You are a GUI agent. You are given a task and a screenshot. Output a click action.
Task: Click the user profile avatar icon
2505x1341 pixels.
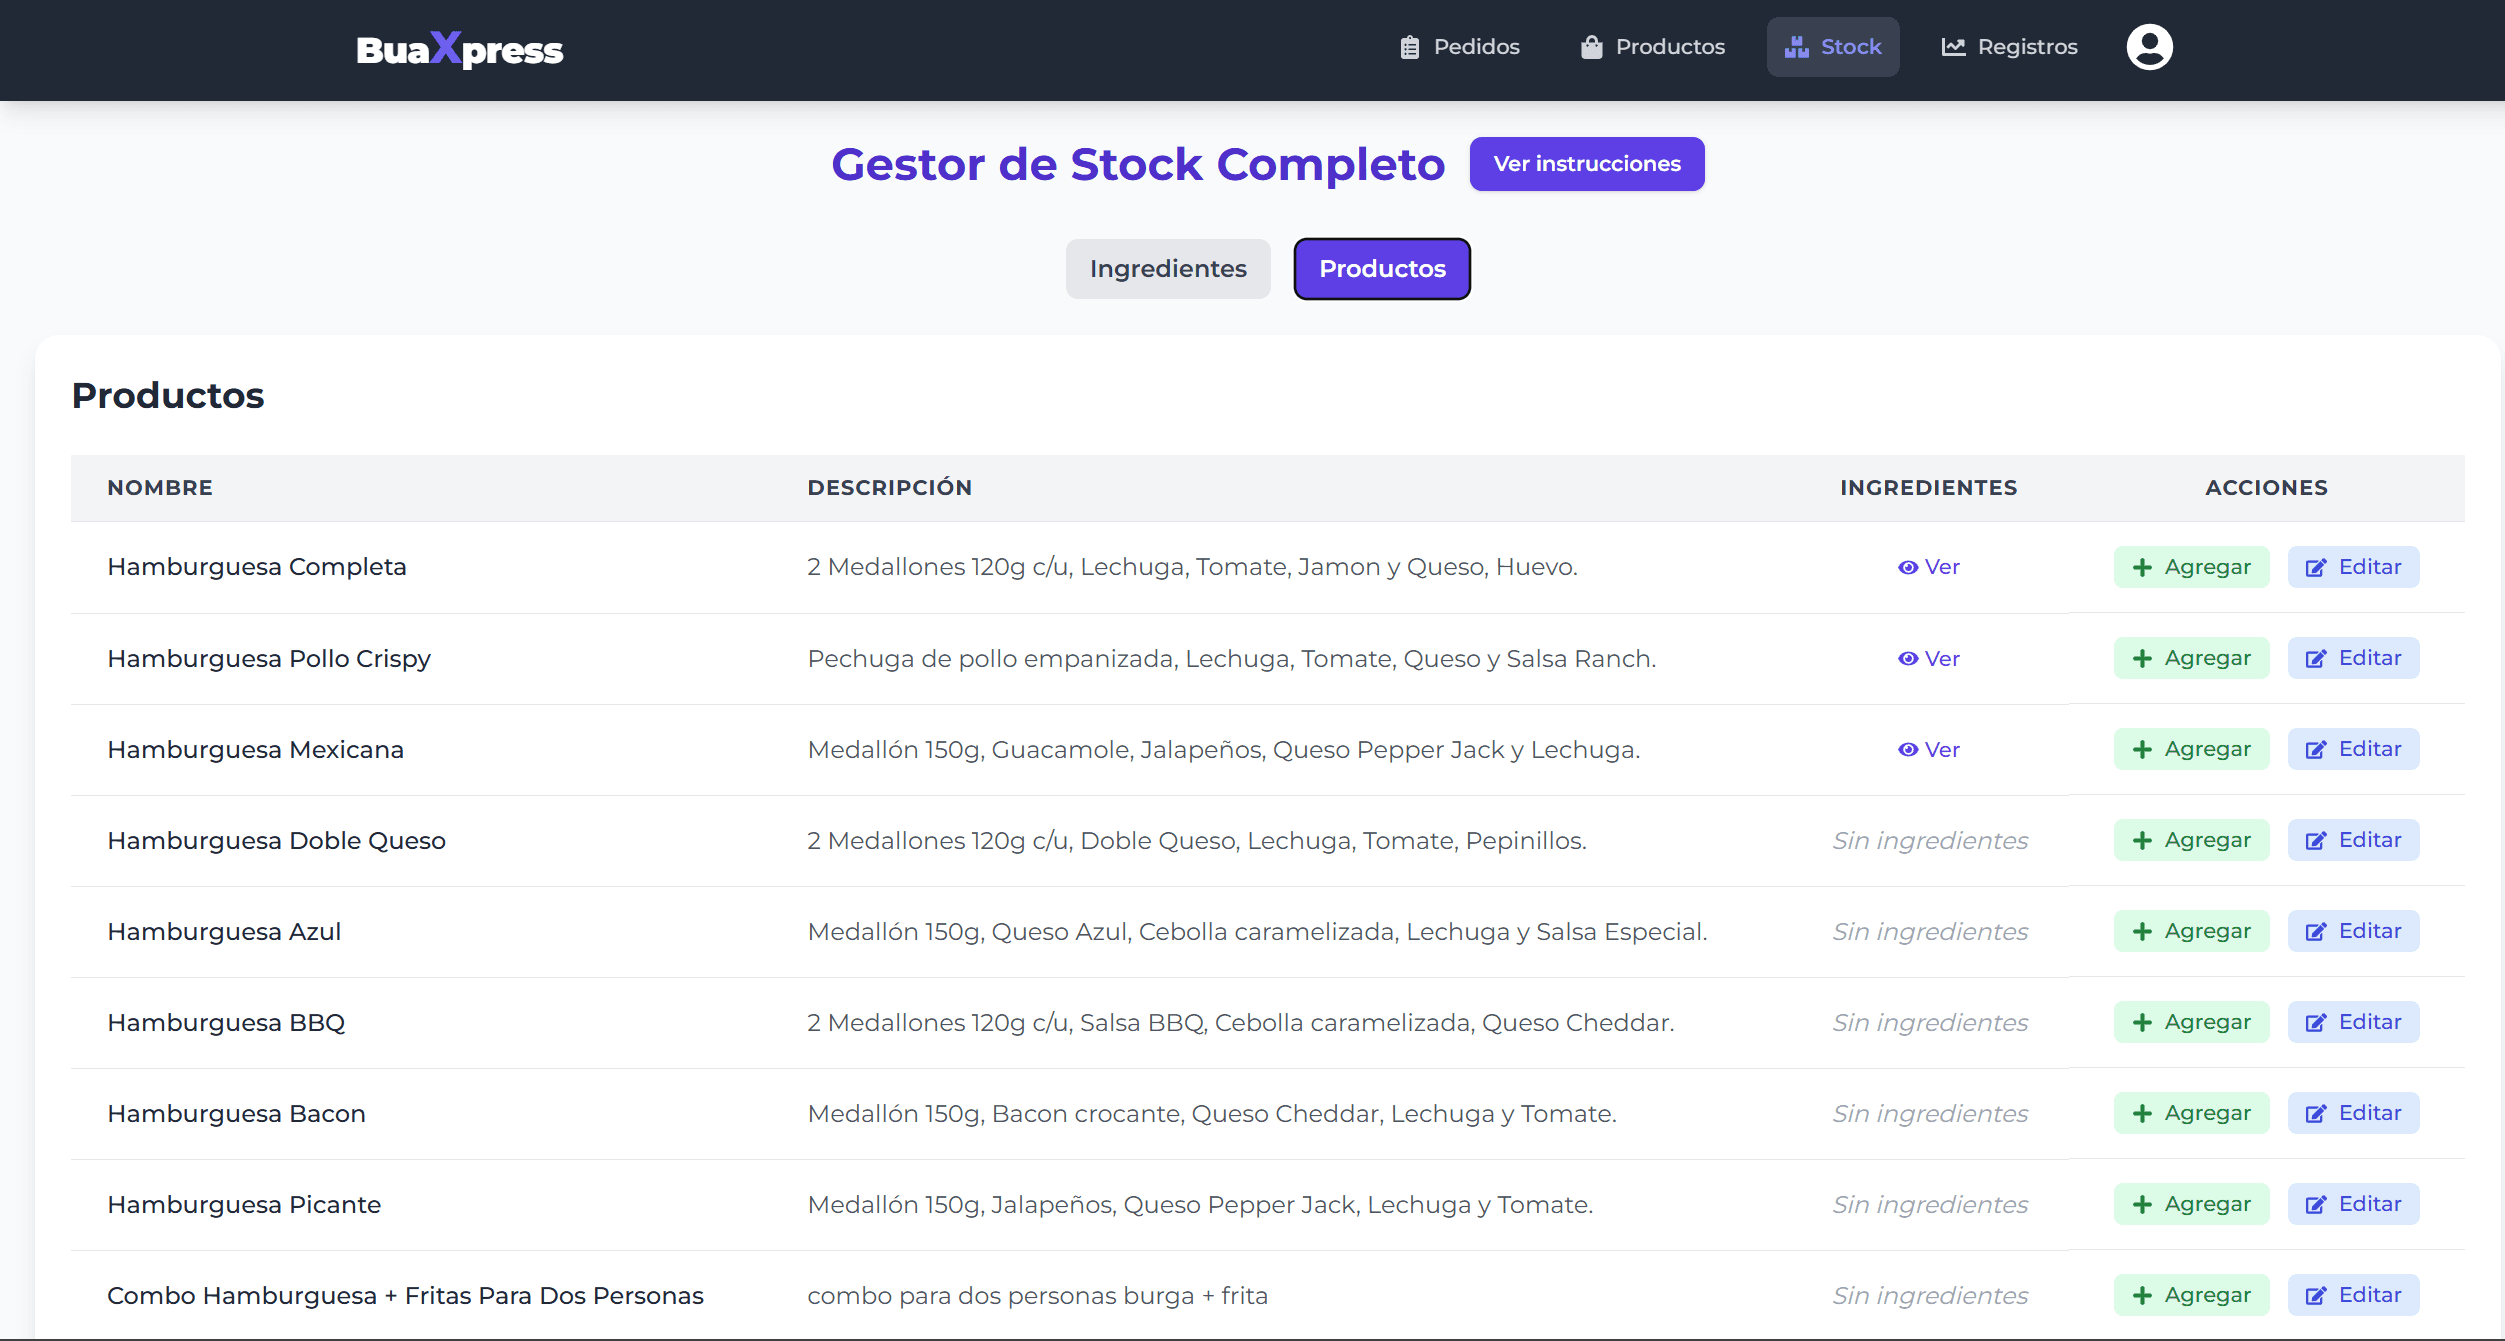2149,47
